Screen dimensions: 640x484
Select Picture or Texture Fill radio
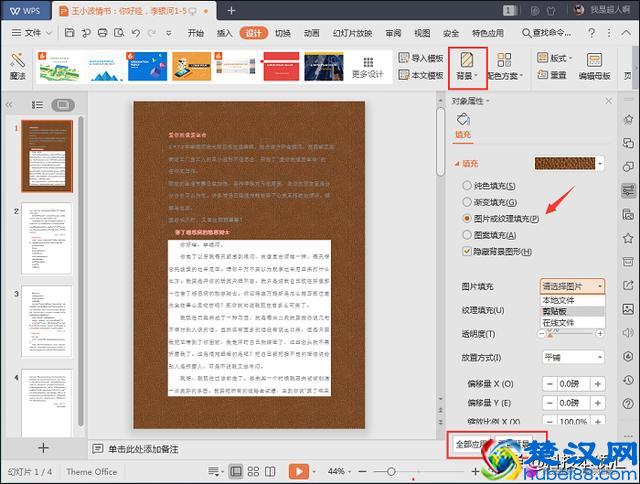467,218
